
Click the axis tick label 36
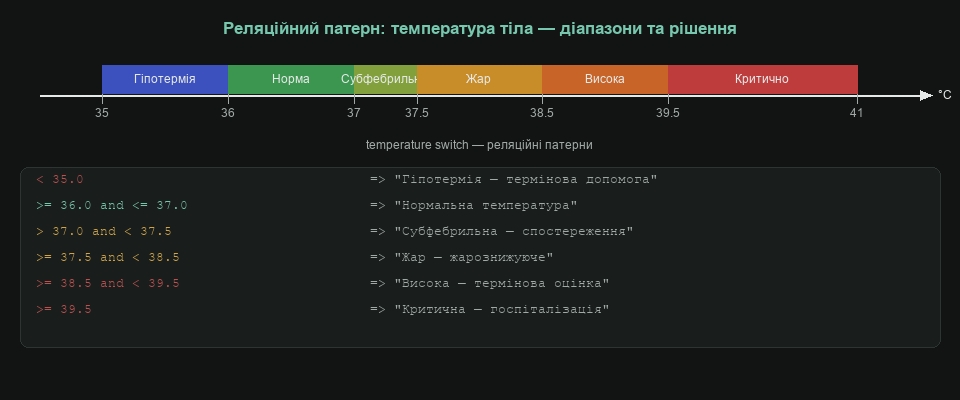[228, 113]
